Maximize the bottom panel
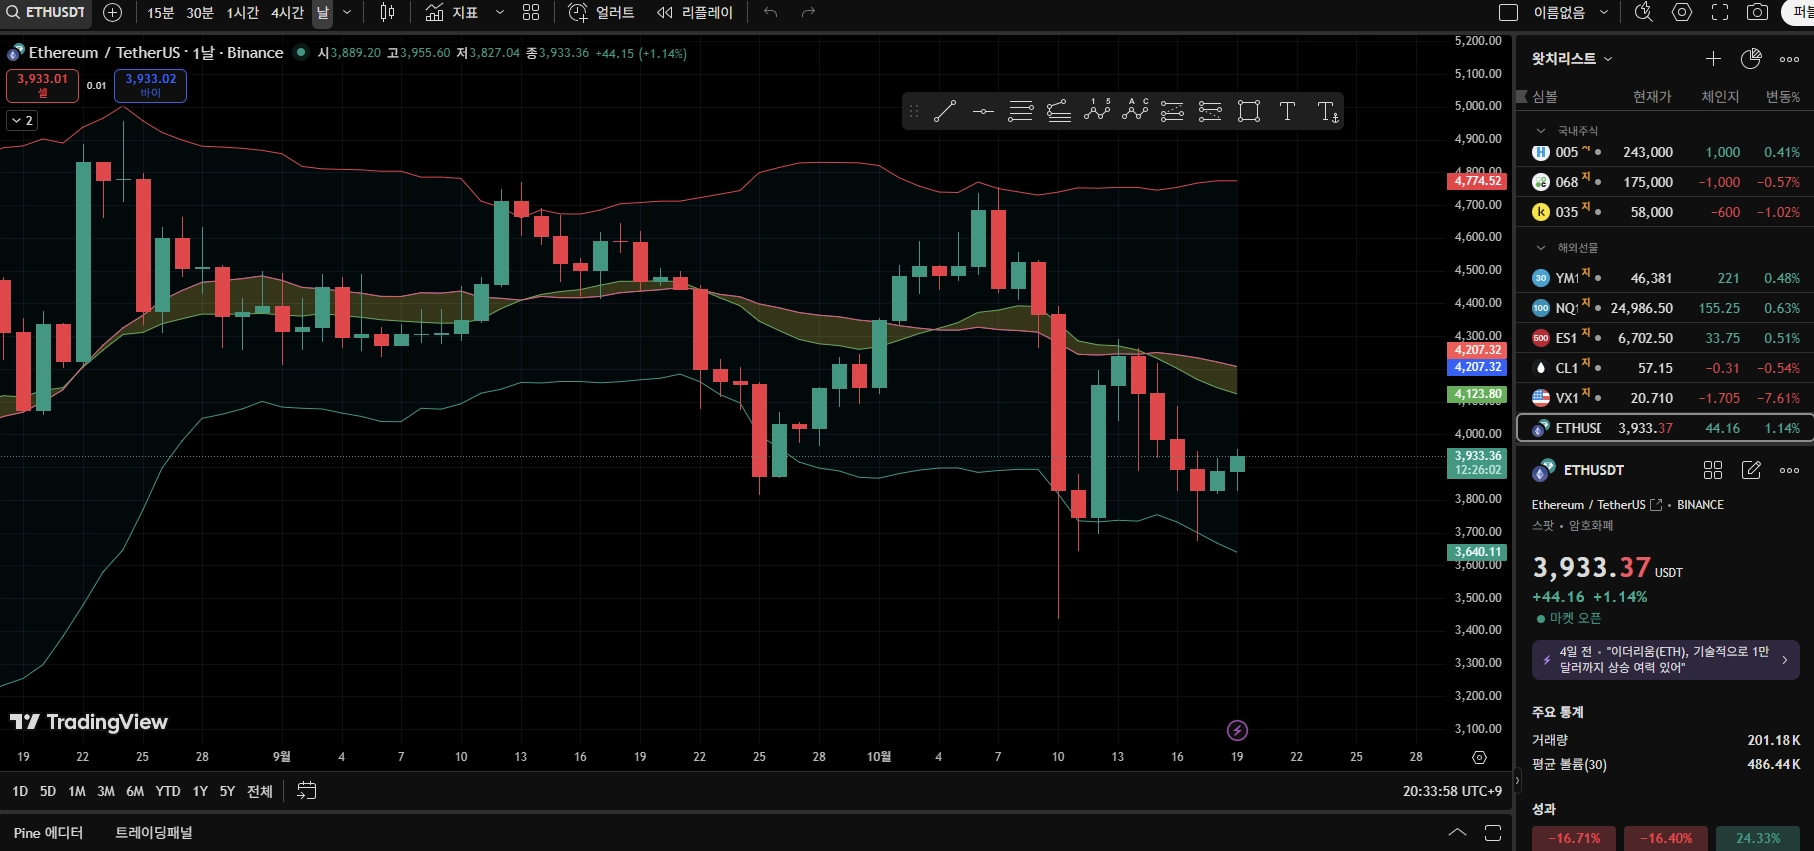 [x=1493, y=833]
